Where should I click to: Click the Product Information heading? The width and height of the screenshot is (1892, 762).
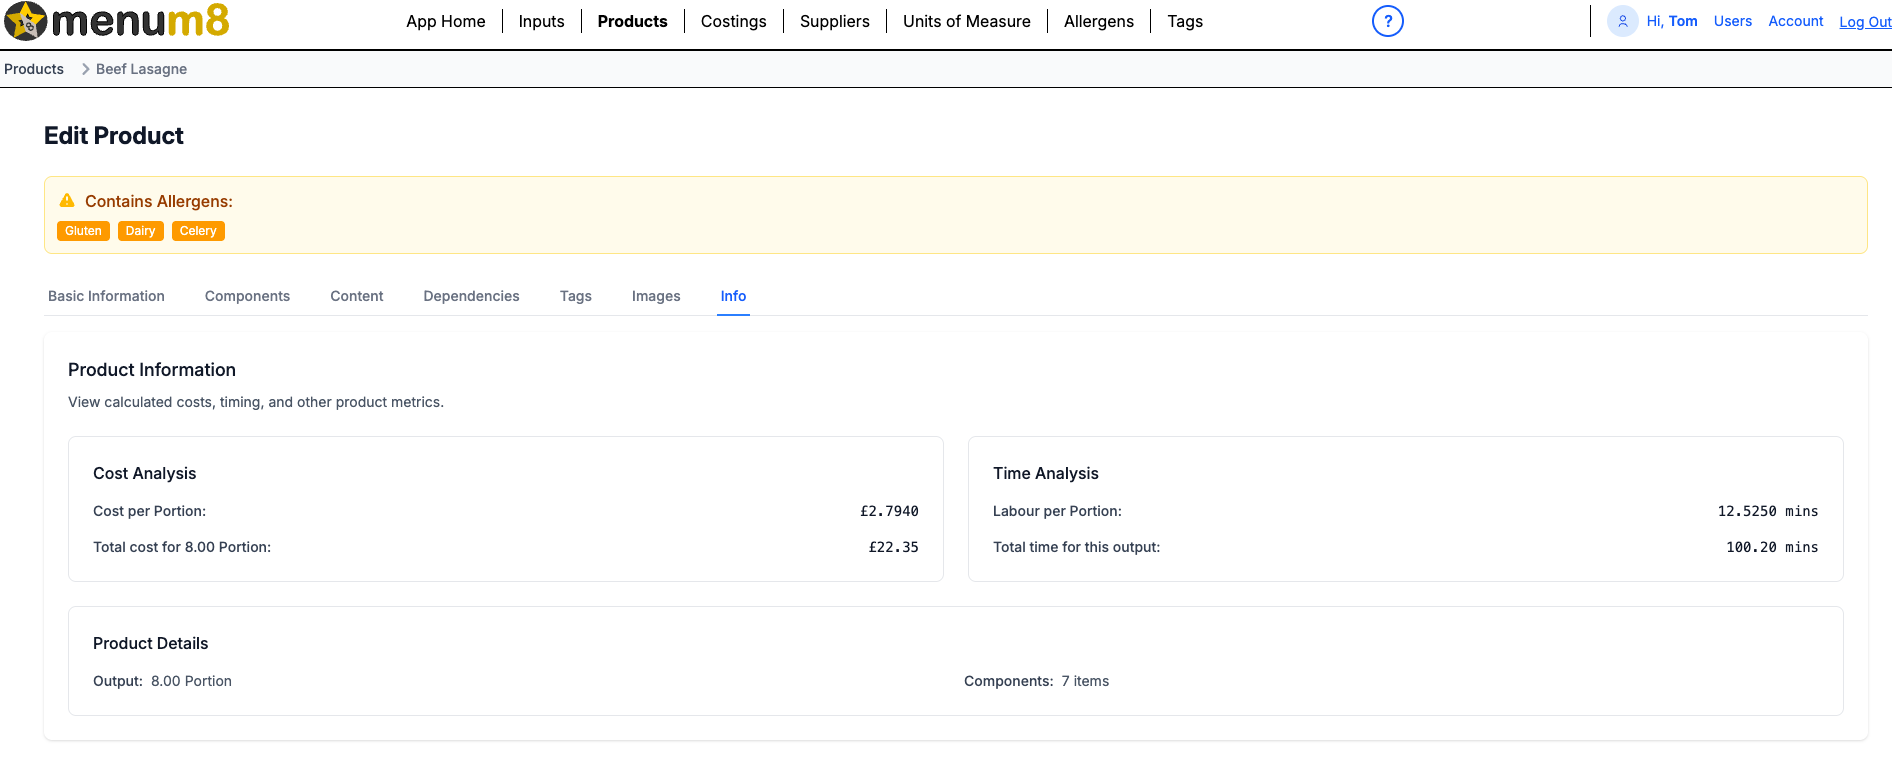[152, 370]
